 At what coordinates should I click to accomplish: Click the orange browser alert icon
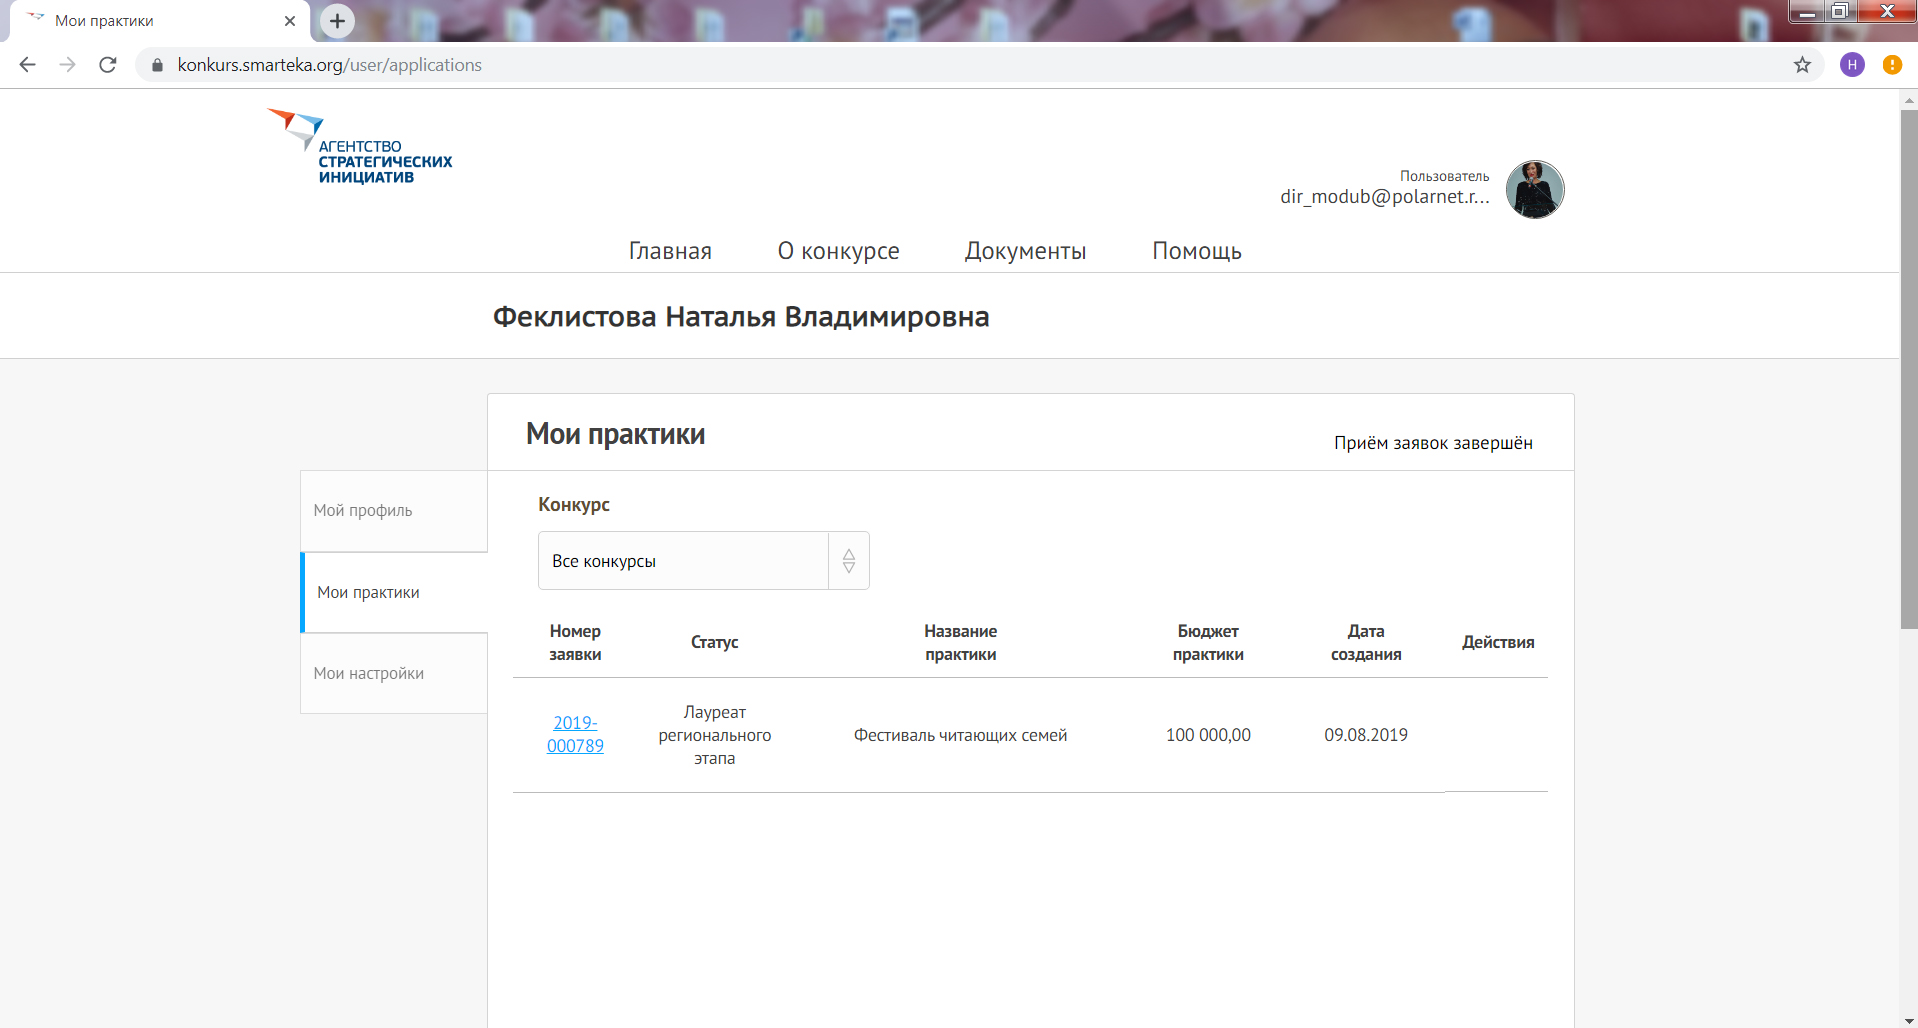pyautogui.click(x=1892, y=65)
